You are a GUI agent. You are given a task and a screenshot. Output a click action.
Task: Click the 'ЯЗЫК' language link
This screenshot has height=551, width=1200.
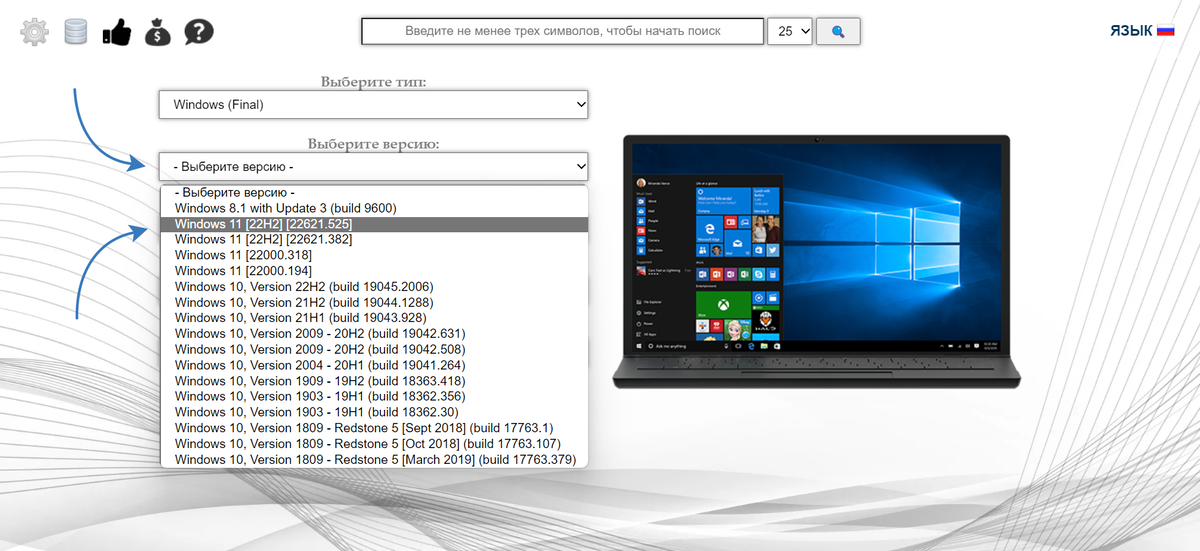pos(1131,31)
